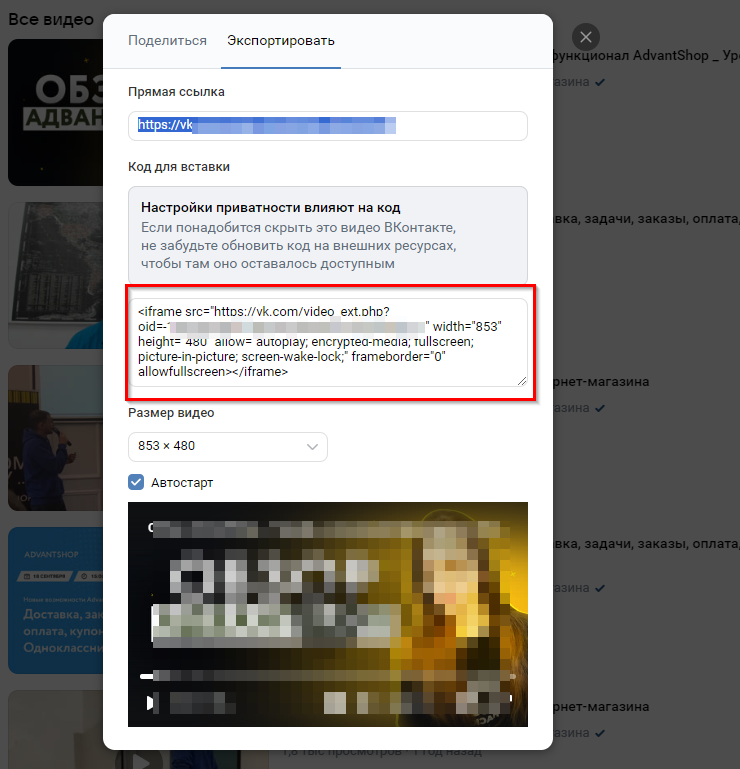The image size is (740, 769).
Task: Click the verified checkmark under the AdvantShop функционал title
Action: pyautogui.click(x=600, y=82)
